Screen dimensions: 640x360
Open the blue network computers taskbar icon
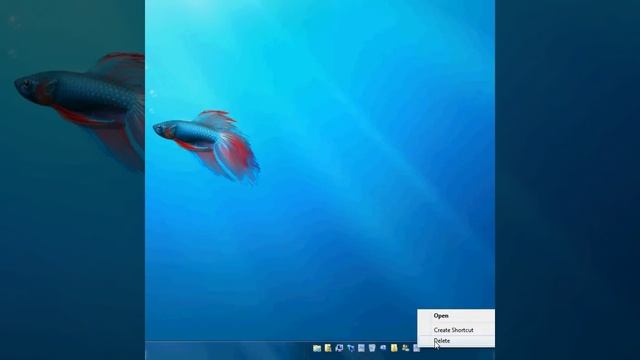(x=350, y=348)
